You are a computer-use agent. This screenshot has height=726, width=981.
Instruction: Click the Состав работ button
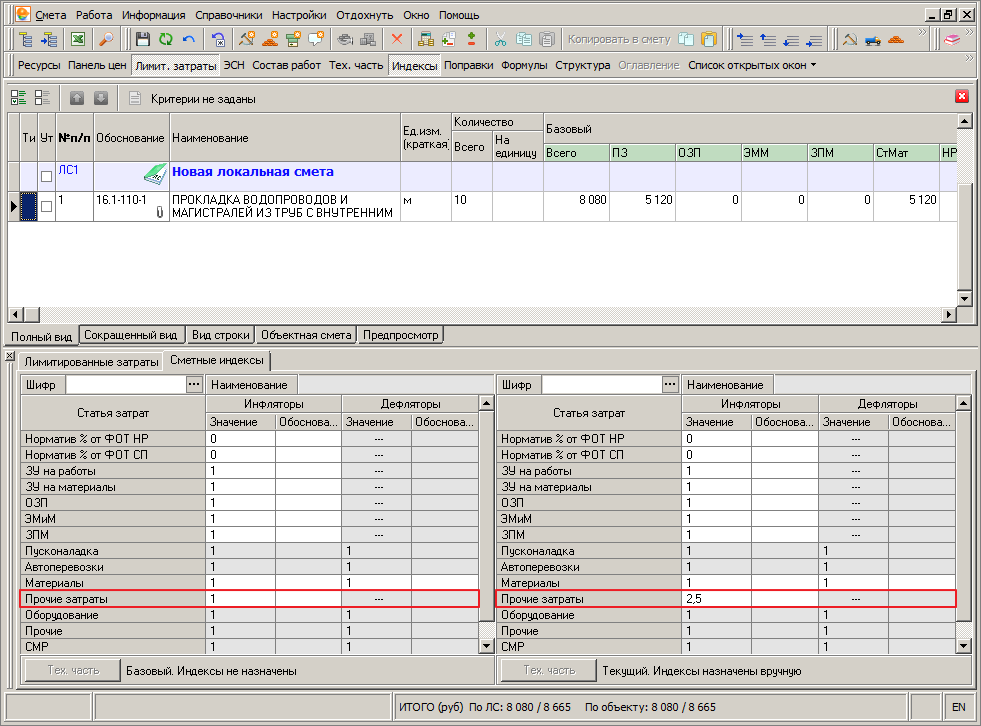click(x=287, y=65)
